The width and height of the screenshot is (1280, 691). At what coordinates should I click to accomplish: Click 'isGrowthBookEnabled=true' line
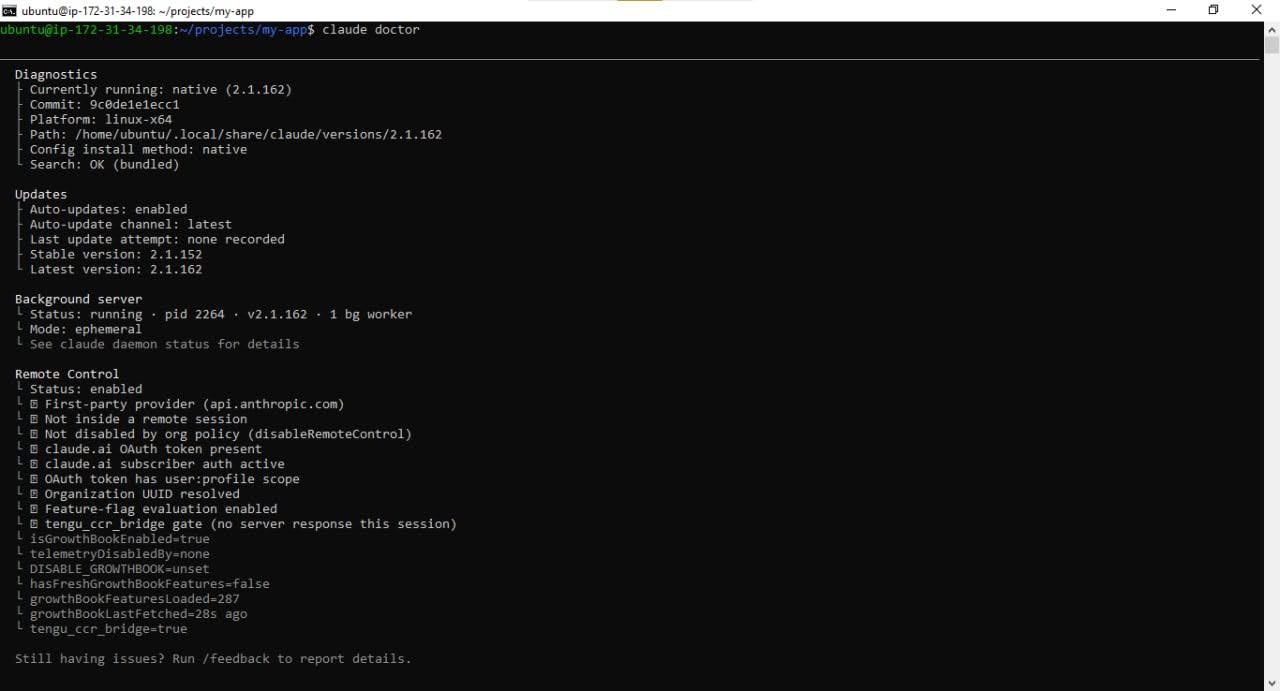coord(119,540)
